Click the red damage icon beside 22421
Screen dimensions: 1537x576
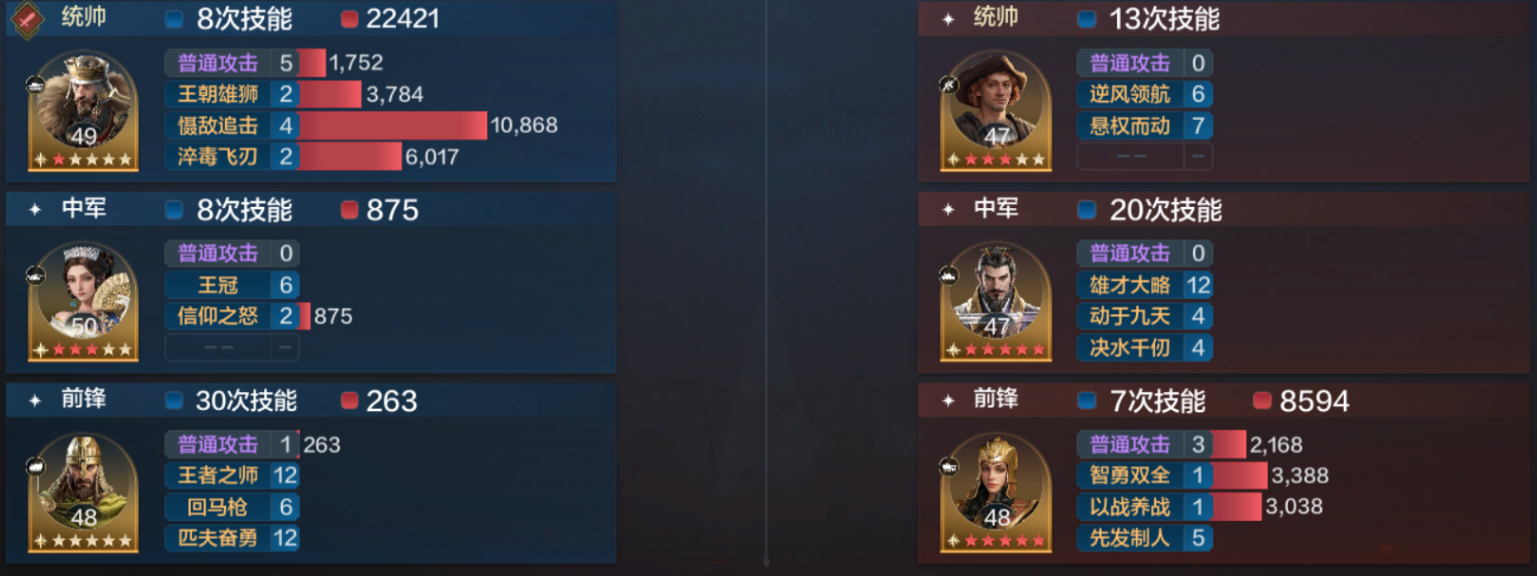[349, 19]
